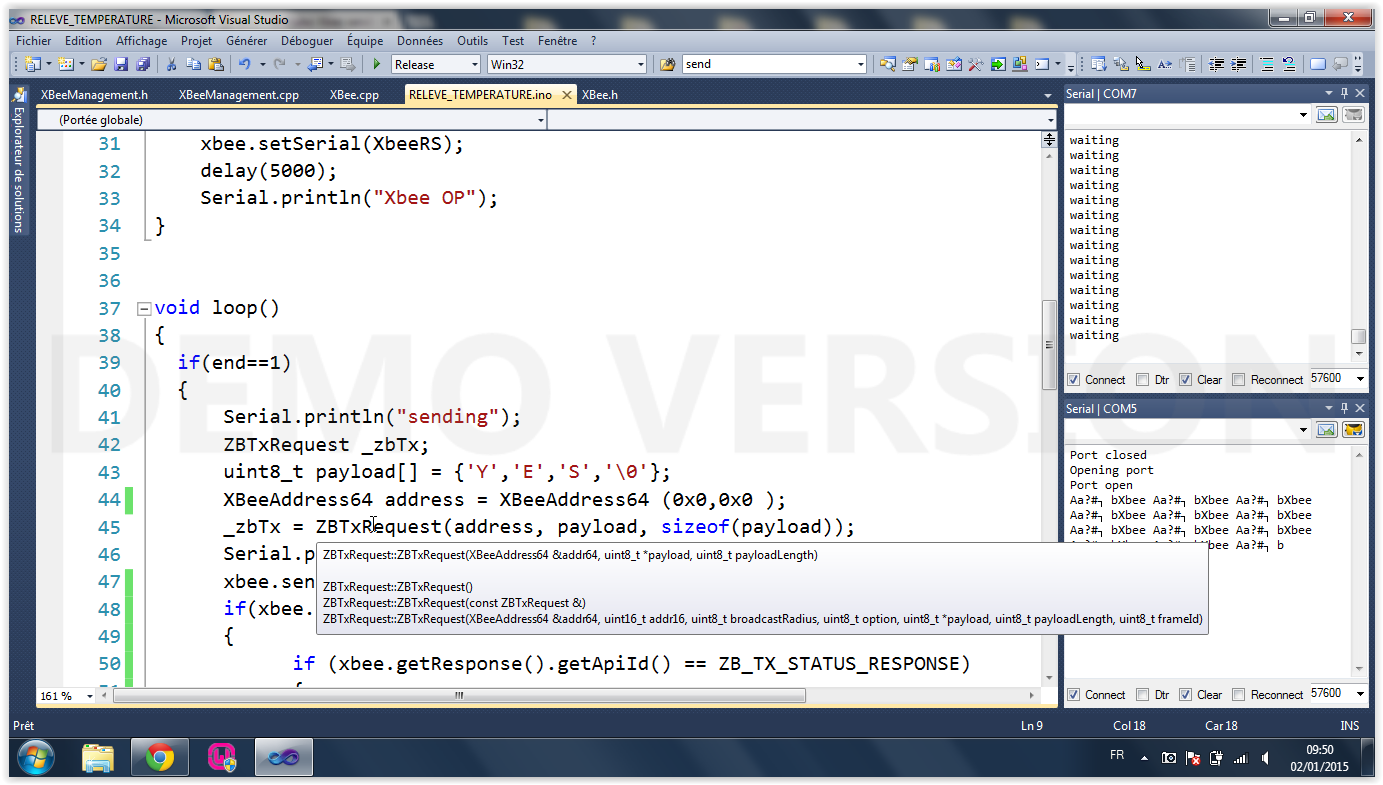Open the Toolbox with the wrench and hammer icon
The image size is (1383, 785).
976,64
